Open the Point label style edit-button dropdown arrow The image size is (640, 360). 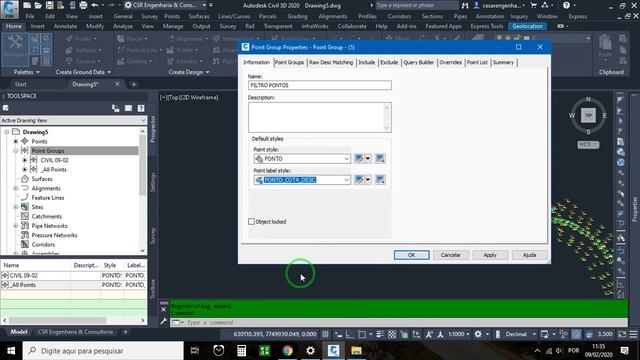368,180
